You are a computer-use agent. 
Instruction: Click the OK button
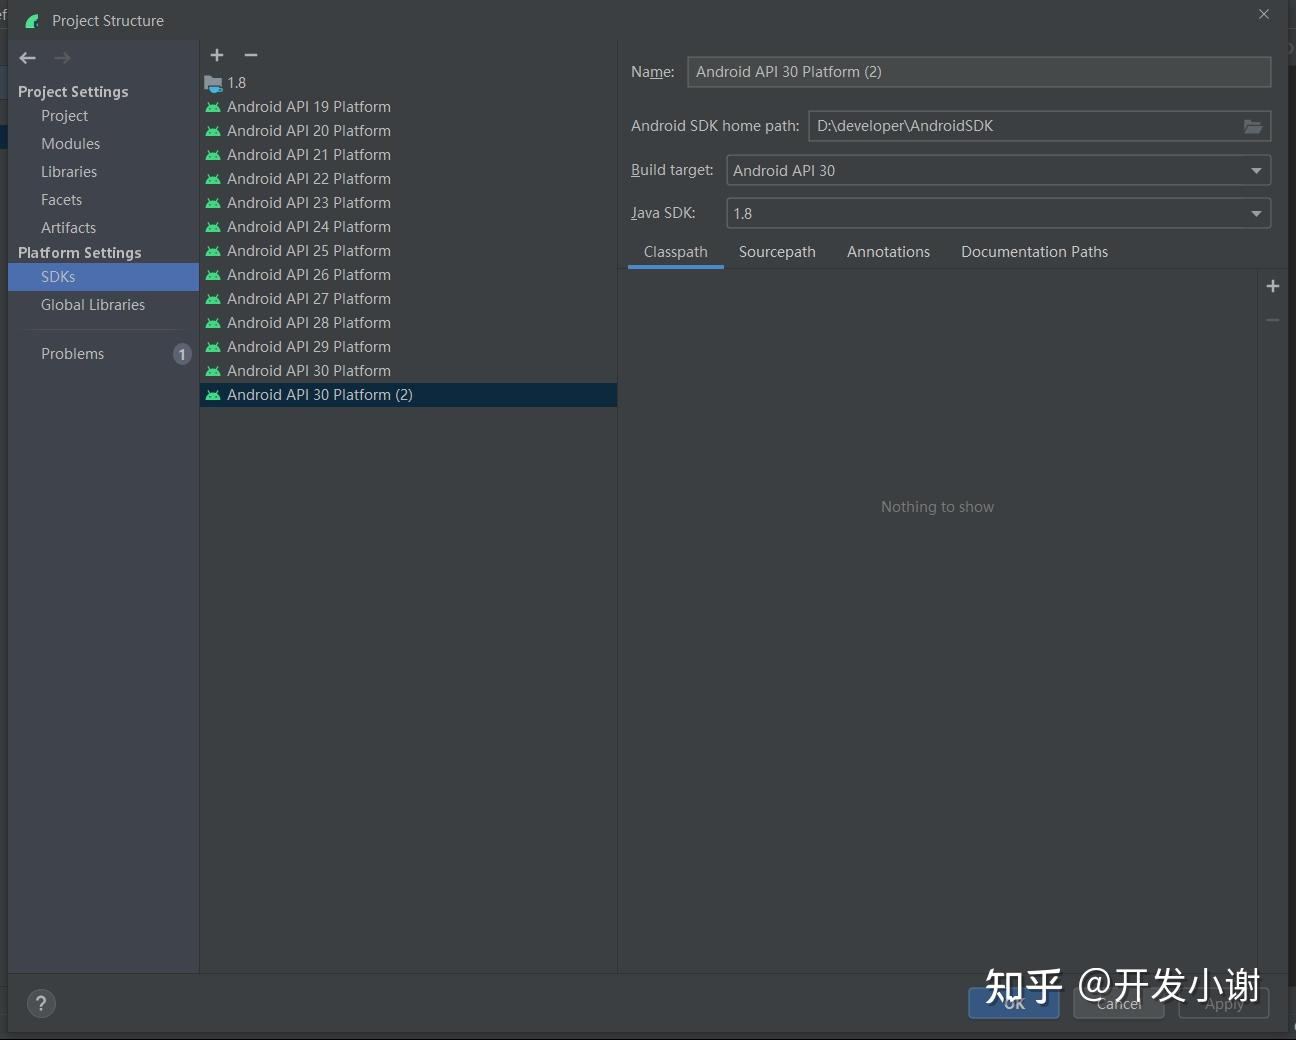pos(1013,1003)
